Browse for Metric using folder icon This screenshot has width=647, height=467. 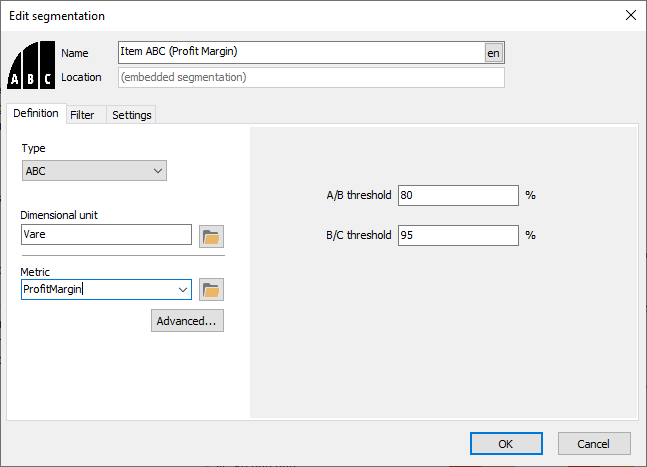click(x=211, y=290)
